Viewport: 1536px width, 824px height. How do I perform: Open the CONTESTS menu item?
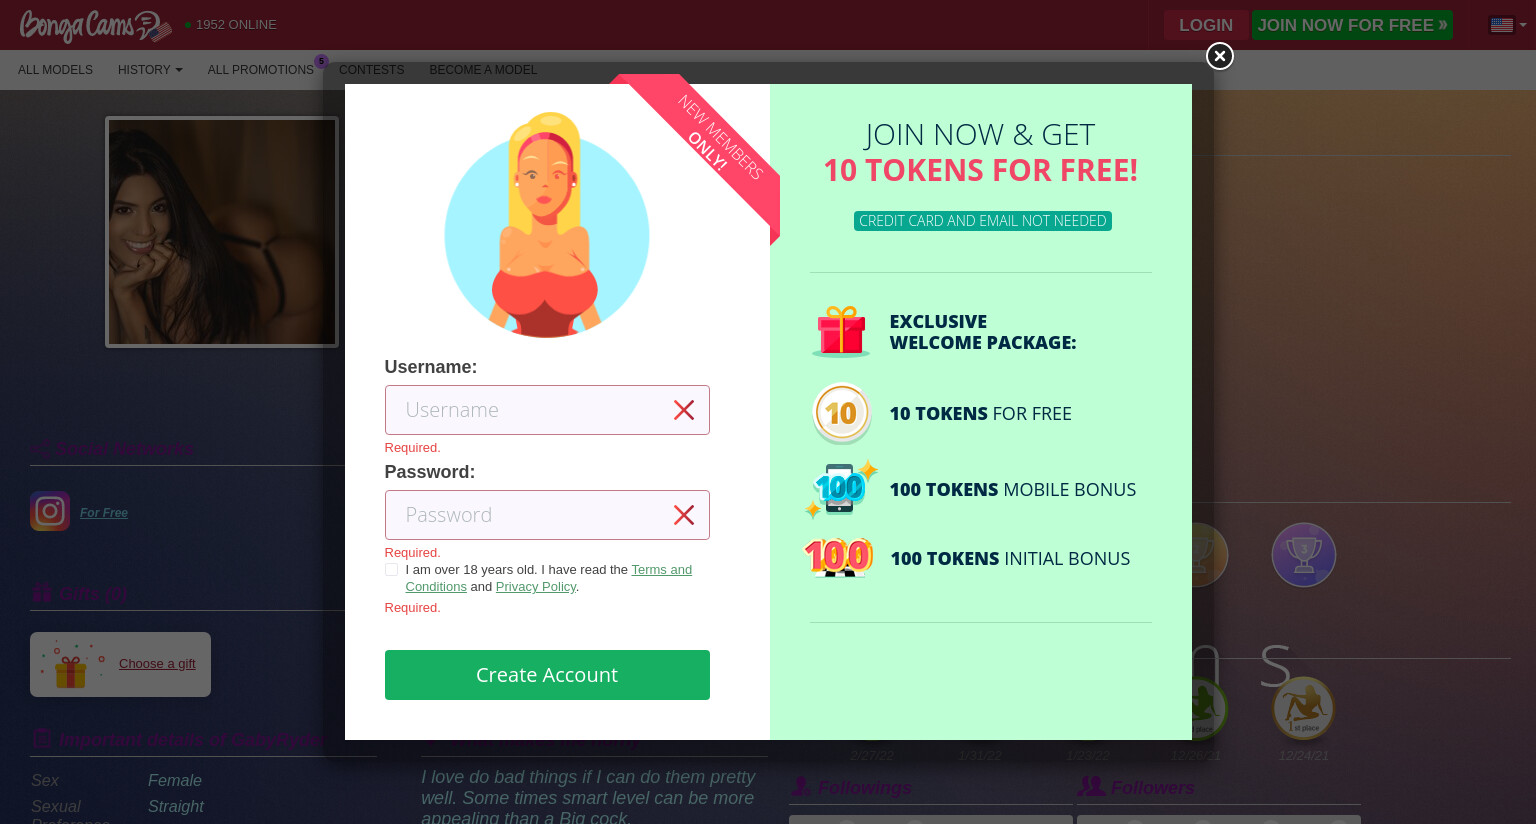pos(371,70)
